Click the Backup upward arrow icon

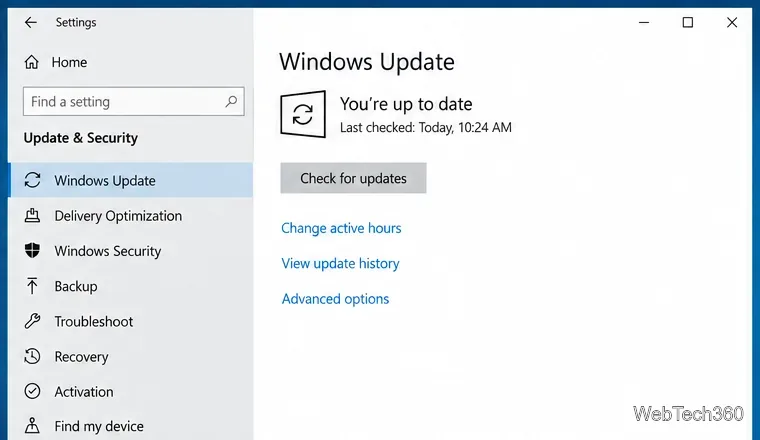coord(32,286)
